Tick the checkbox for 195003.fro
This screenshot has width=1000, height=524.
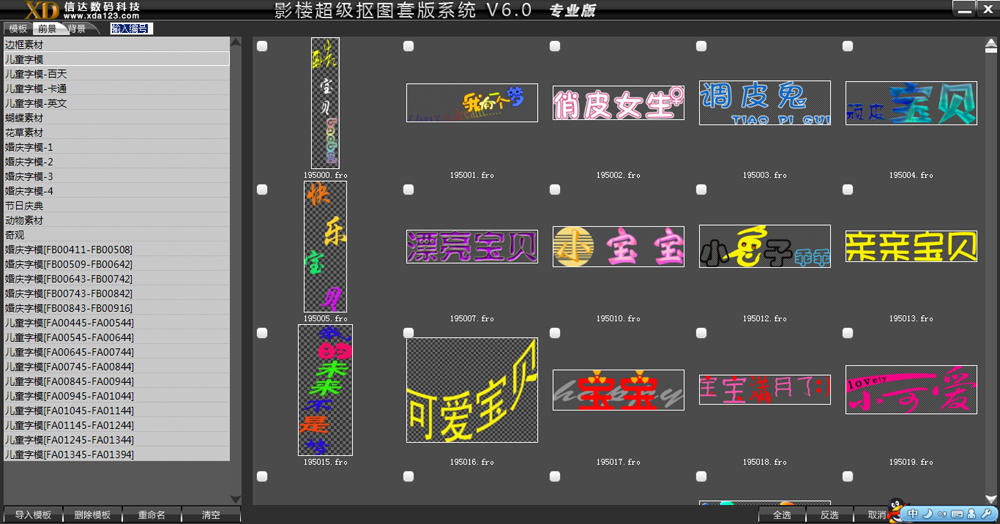[702, 46]
